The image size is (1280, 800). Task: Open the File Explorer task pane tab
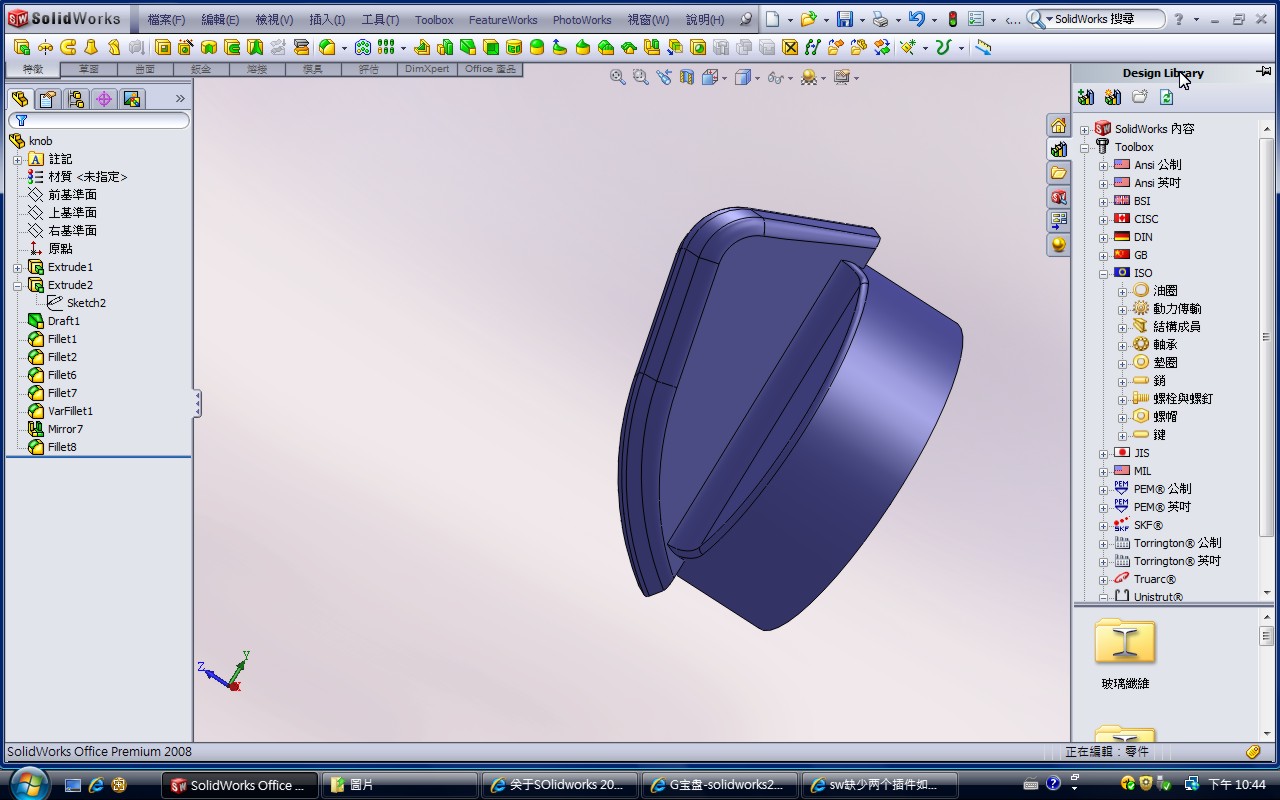click(x=1058, y=173)
